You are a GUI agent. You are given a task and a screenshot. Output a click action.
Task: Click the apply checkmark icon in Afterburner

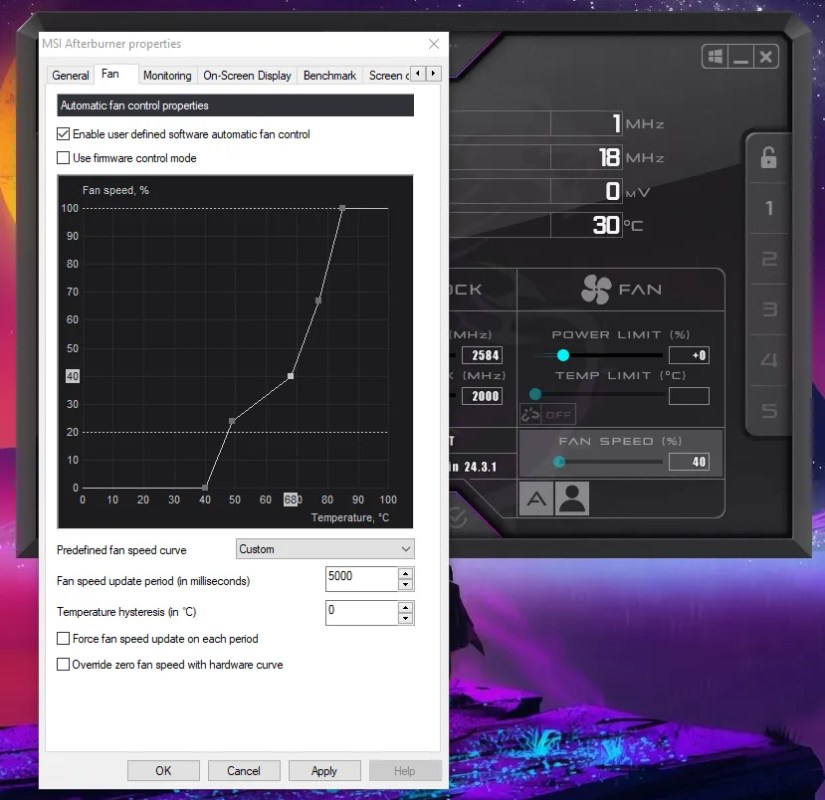[457, 518]
